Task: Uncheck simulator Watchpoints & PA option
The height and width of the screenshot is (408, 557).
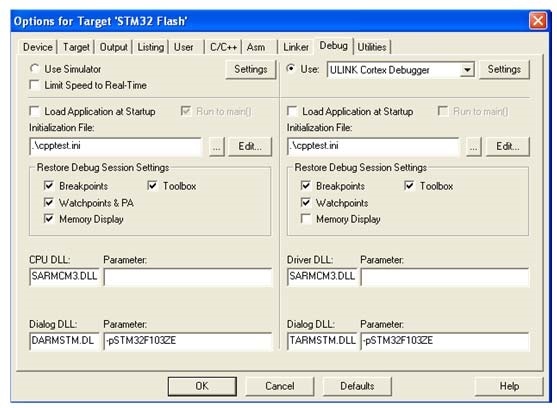Action: coord(49,202)
